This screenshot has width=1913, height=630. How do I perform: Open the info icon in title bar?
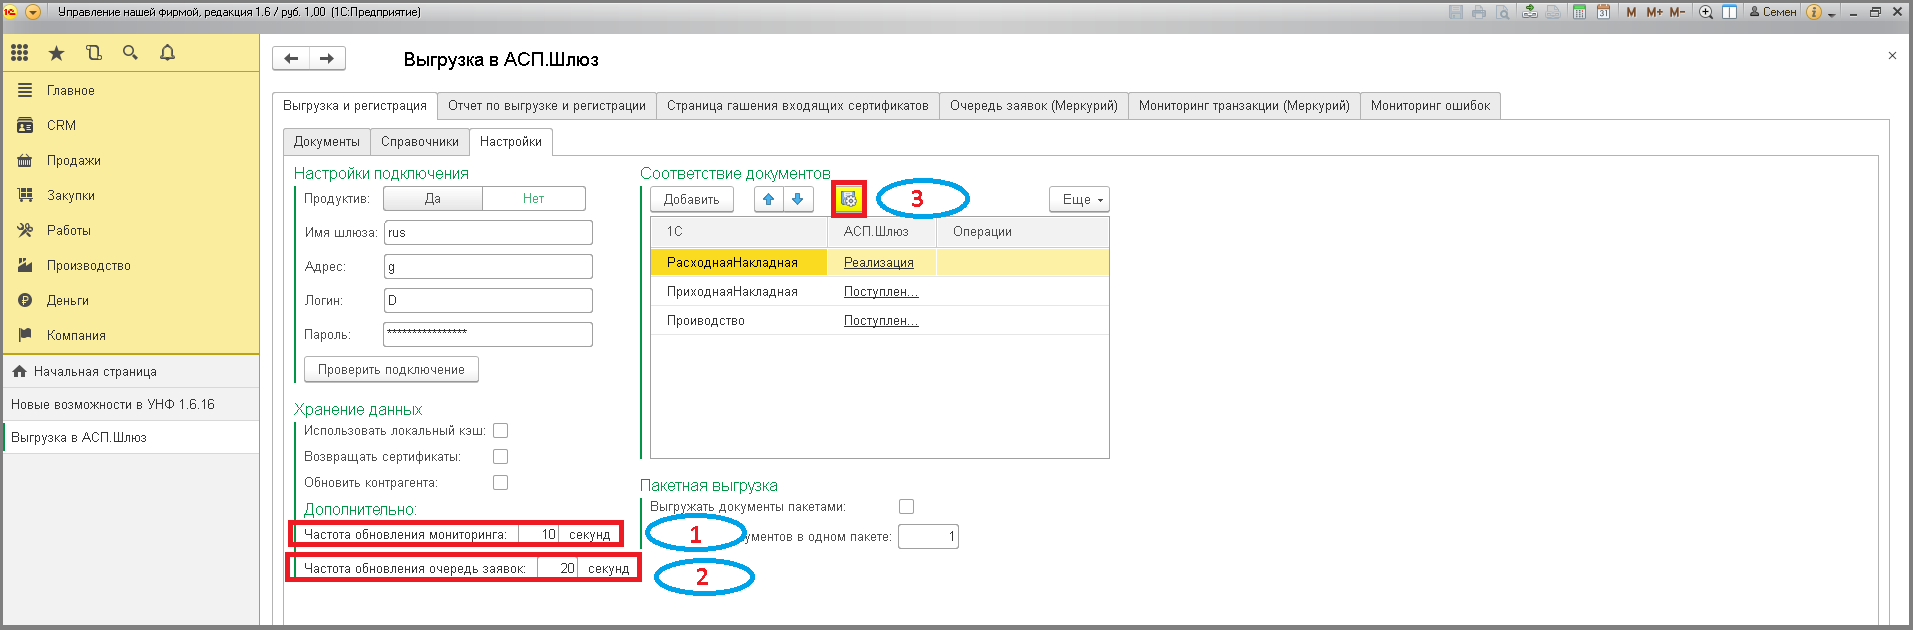(x=1813, y=12)
